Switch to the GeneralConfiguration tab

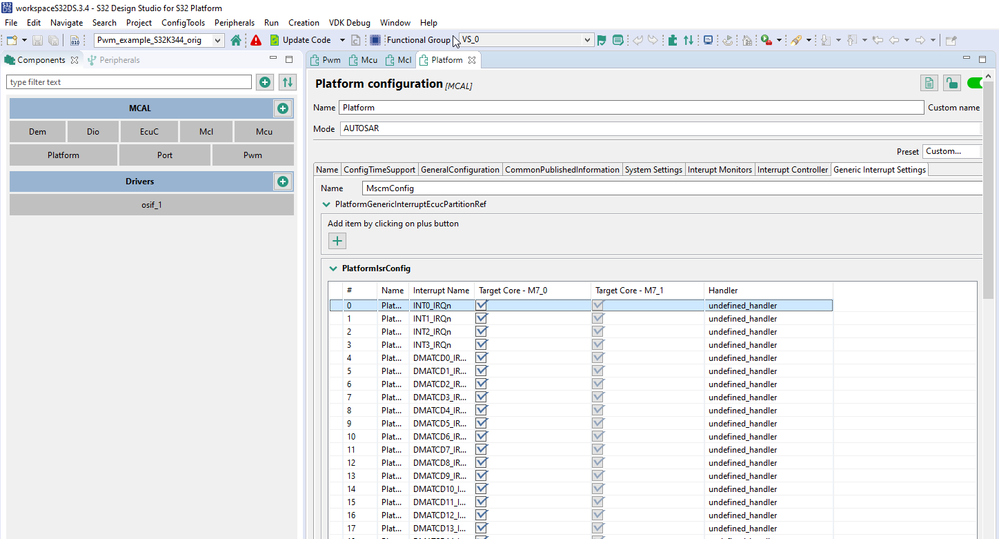pos(459,169)
